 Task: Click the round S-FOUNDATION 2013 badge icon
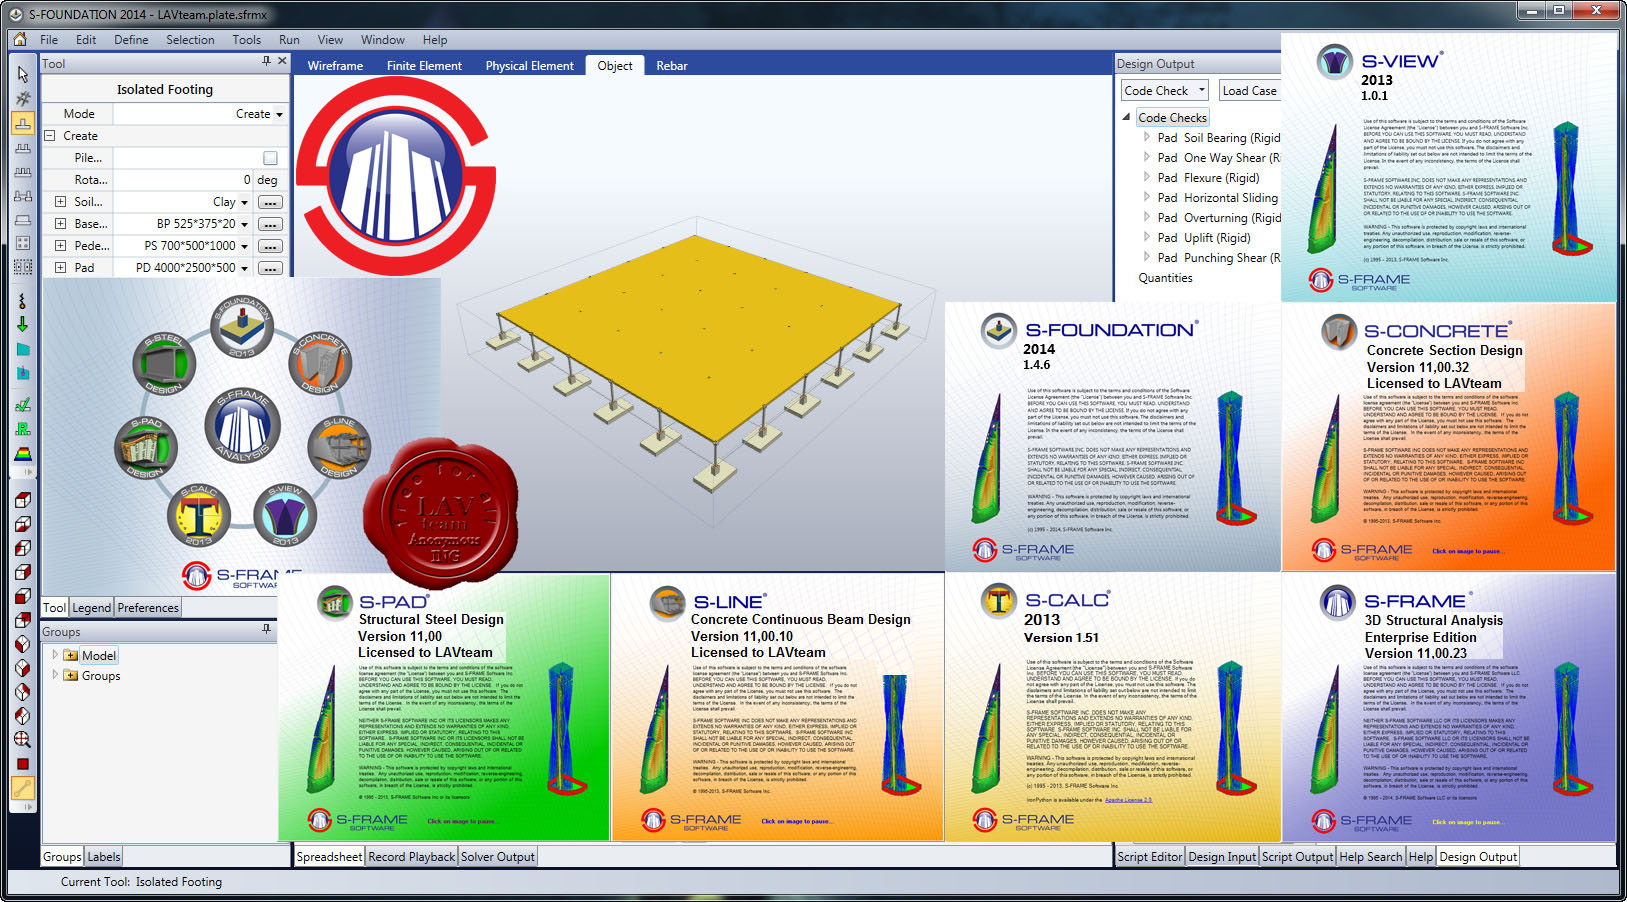coord(241,327)
